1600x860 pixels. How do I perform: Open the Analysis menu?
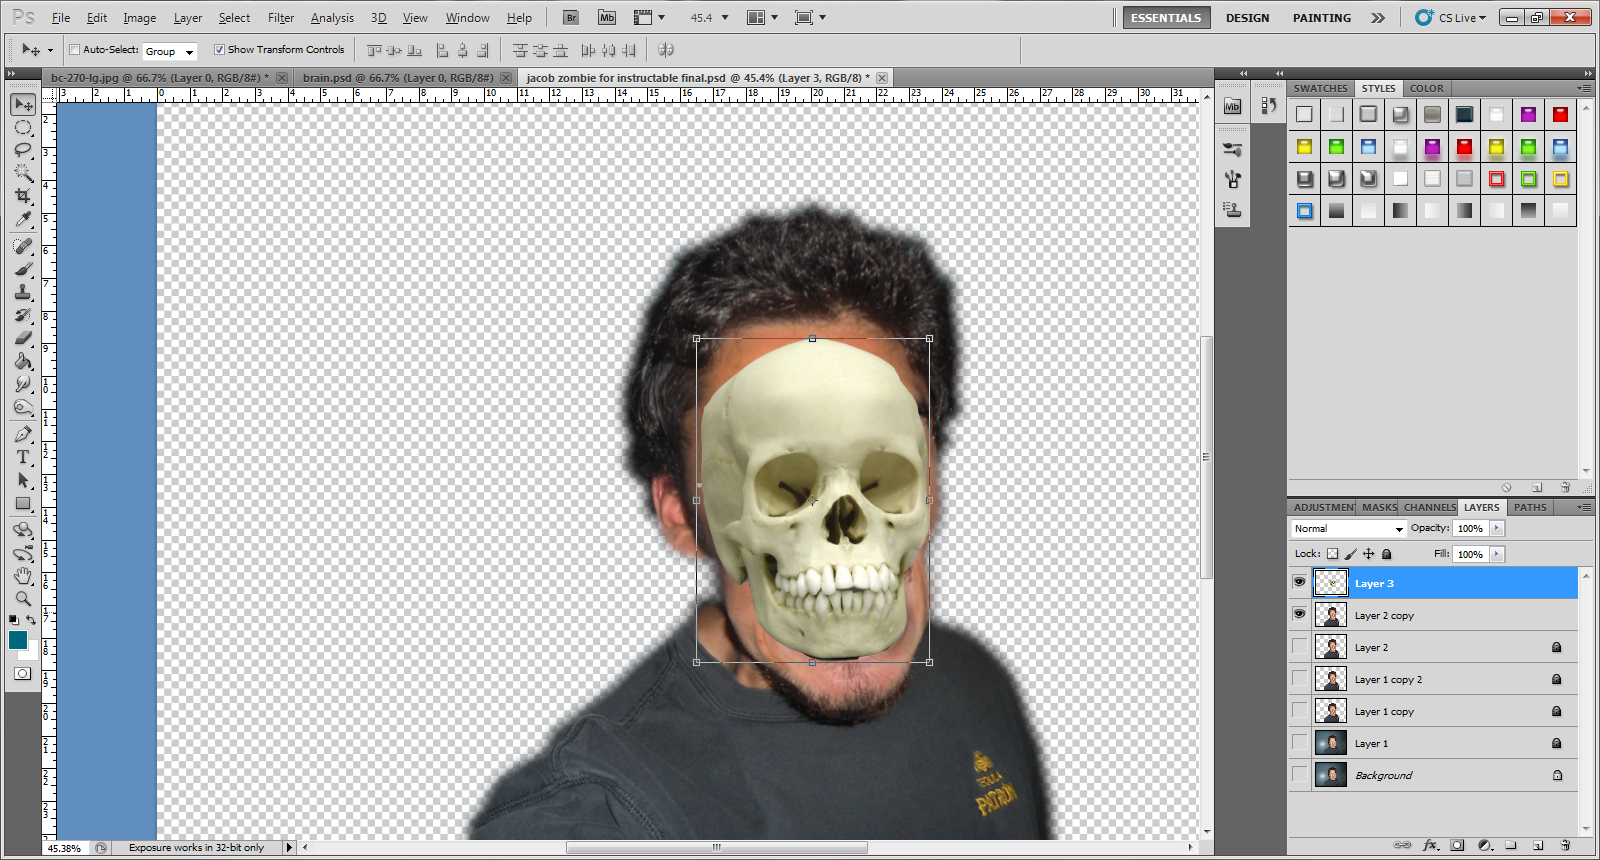click(332, 18)
